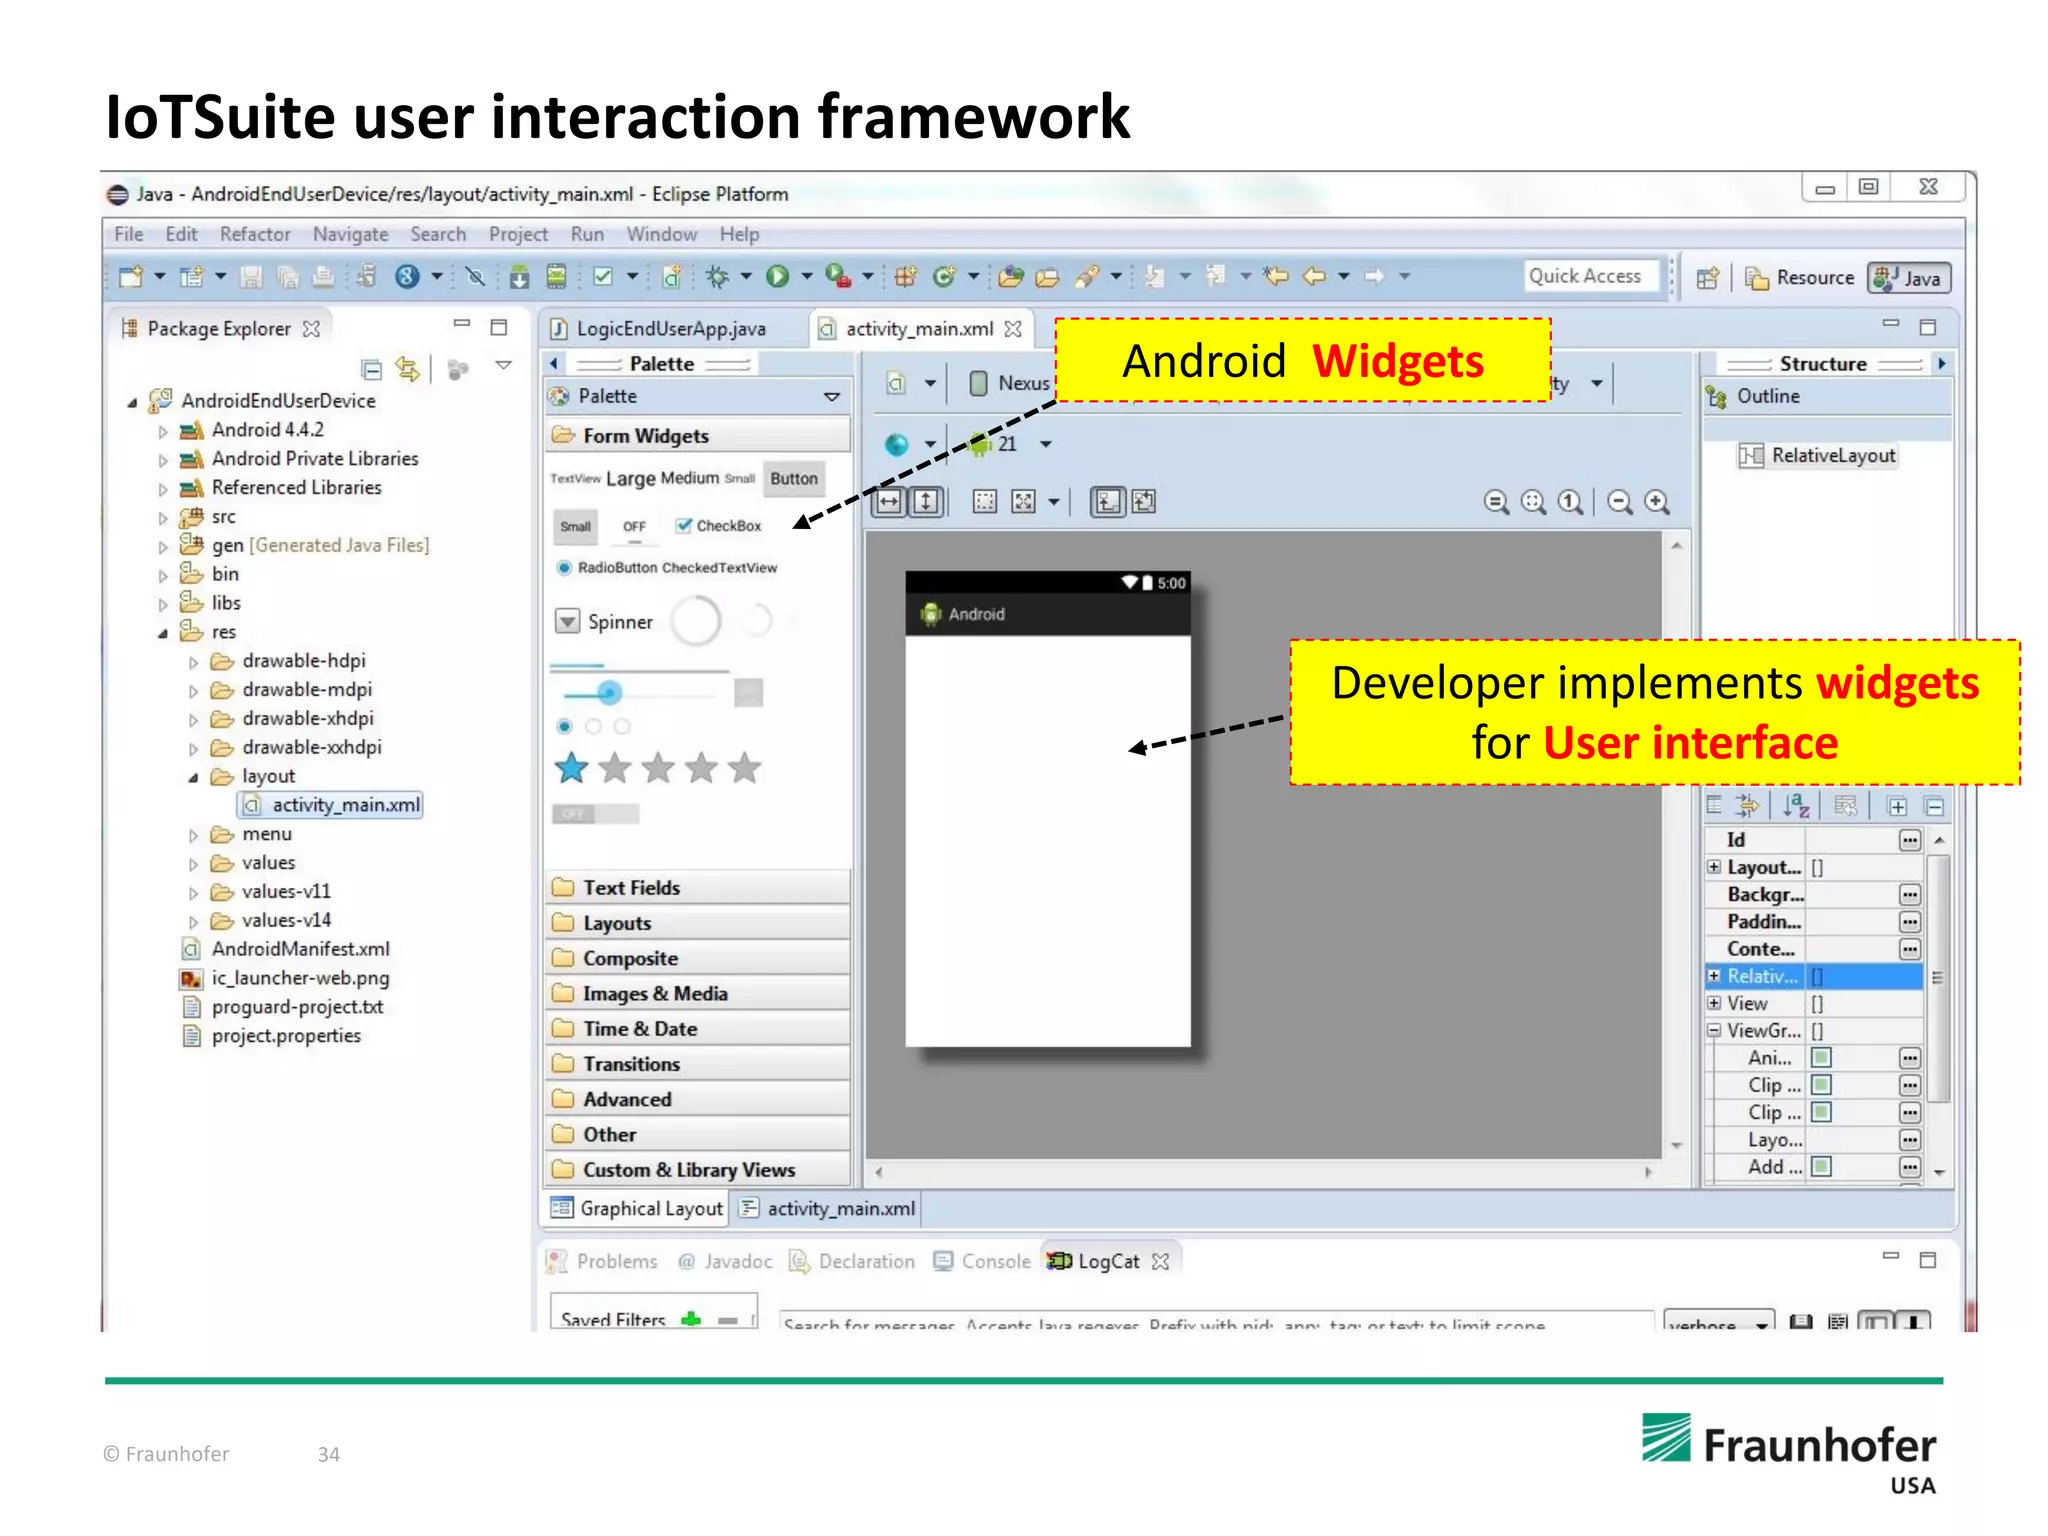2048x1536 pixels.
Task: Click collapse all properties minus icon
Action: [x=1934, y=807]
